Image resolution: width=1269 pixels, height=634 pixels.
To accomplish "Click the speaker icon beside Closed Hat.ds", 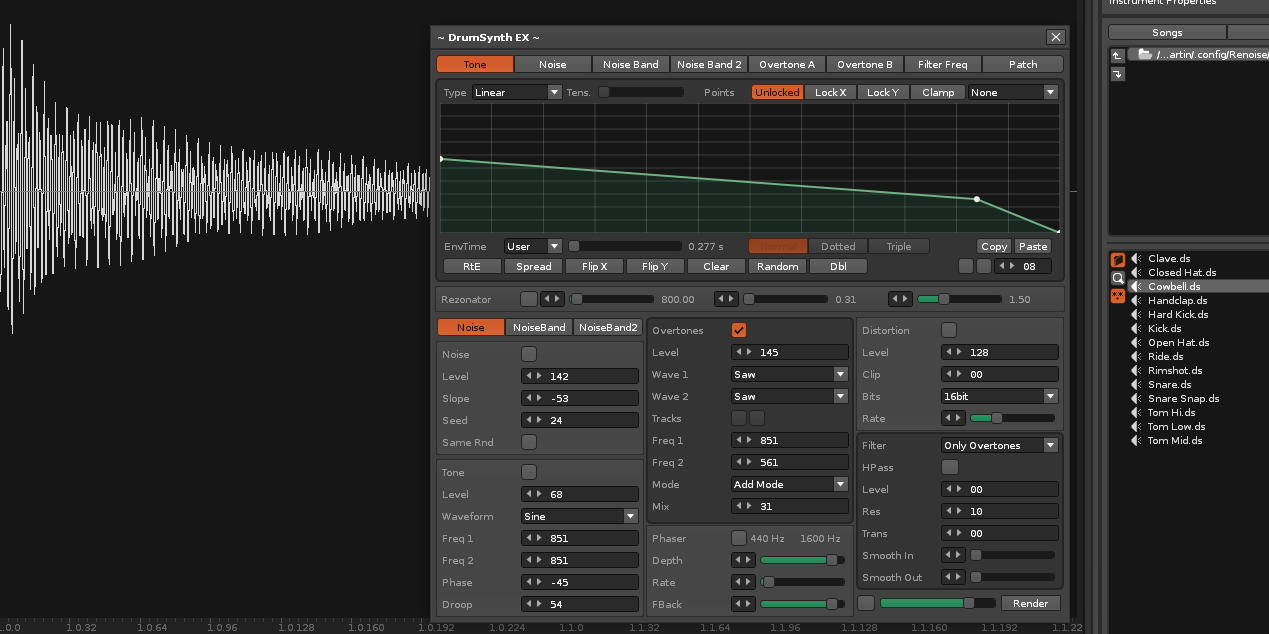I will click(x=1137, y=273).
